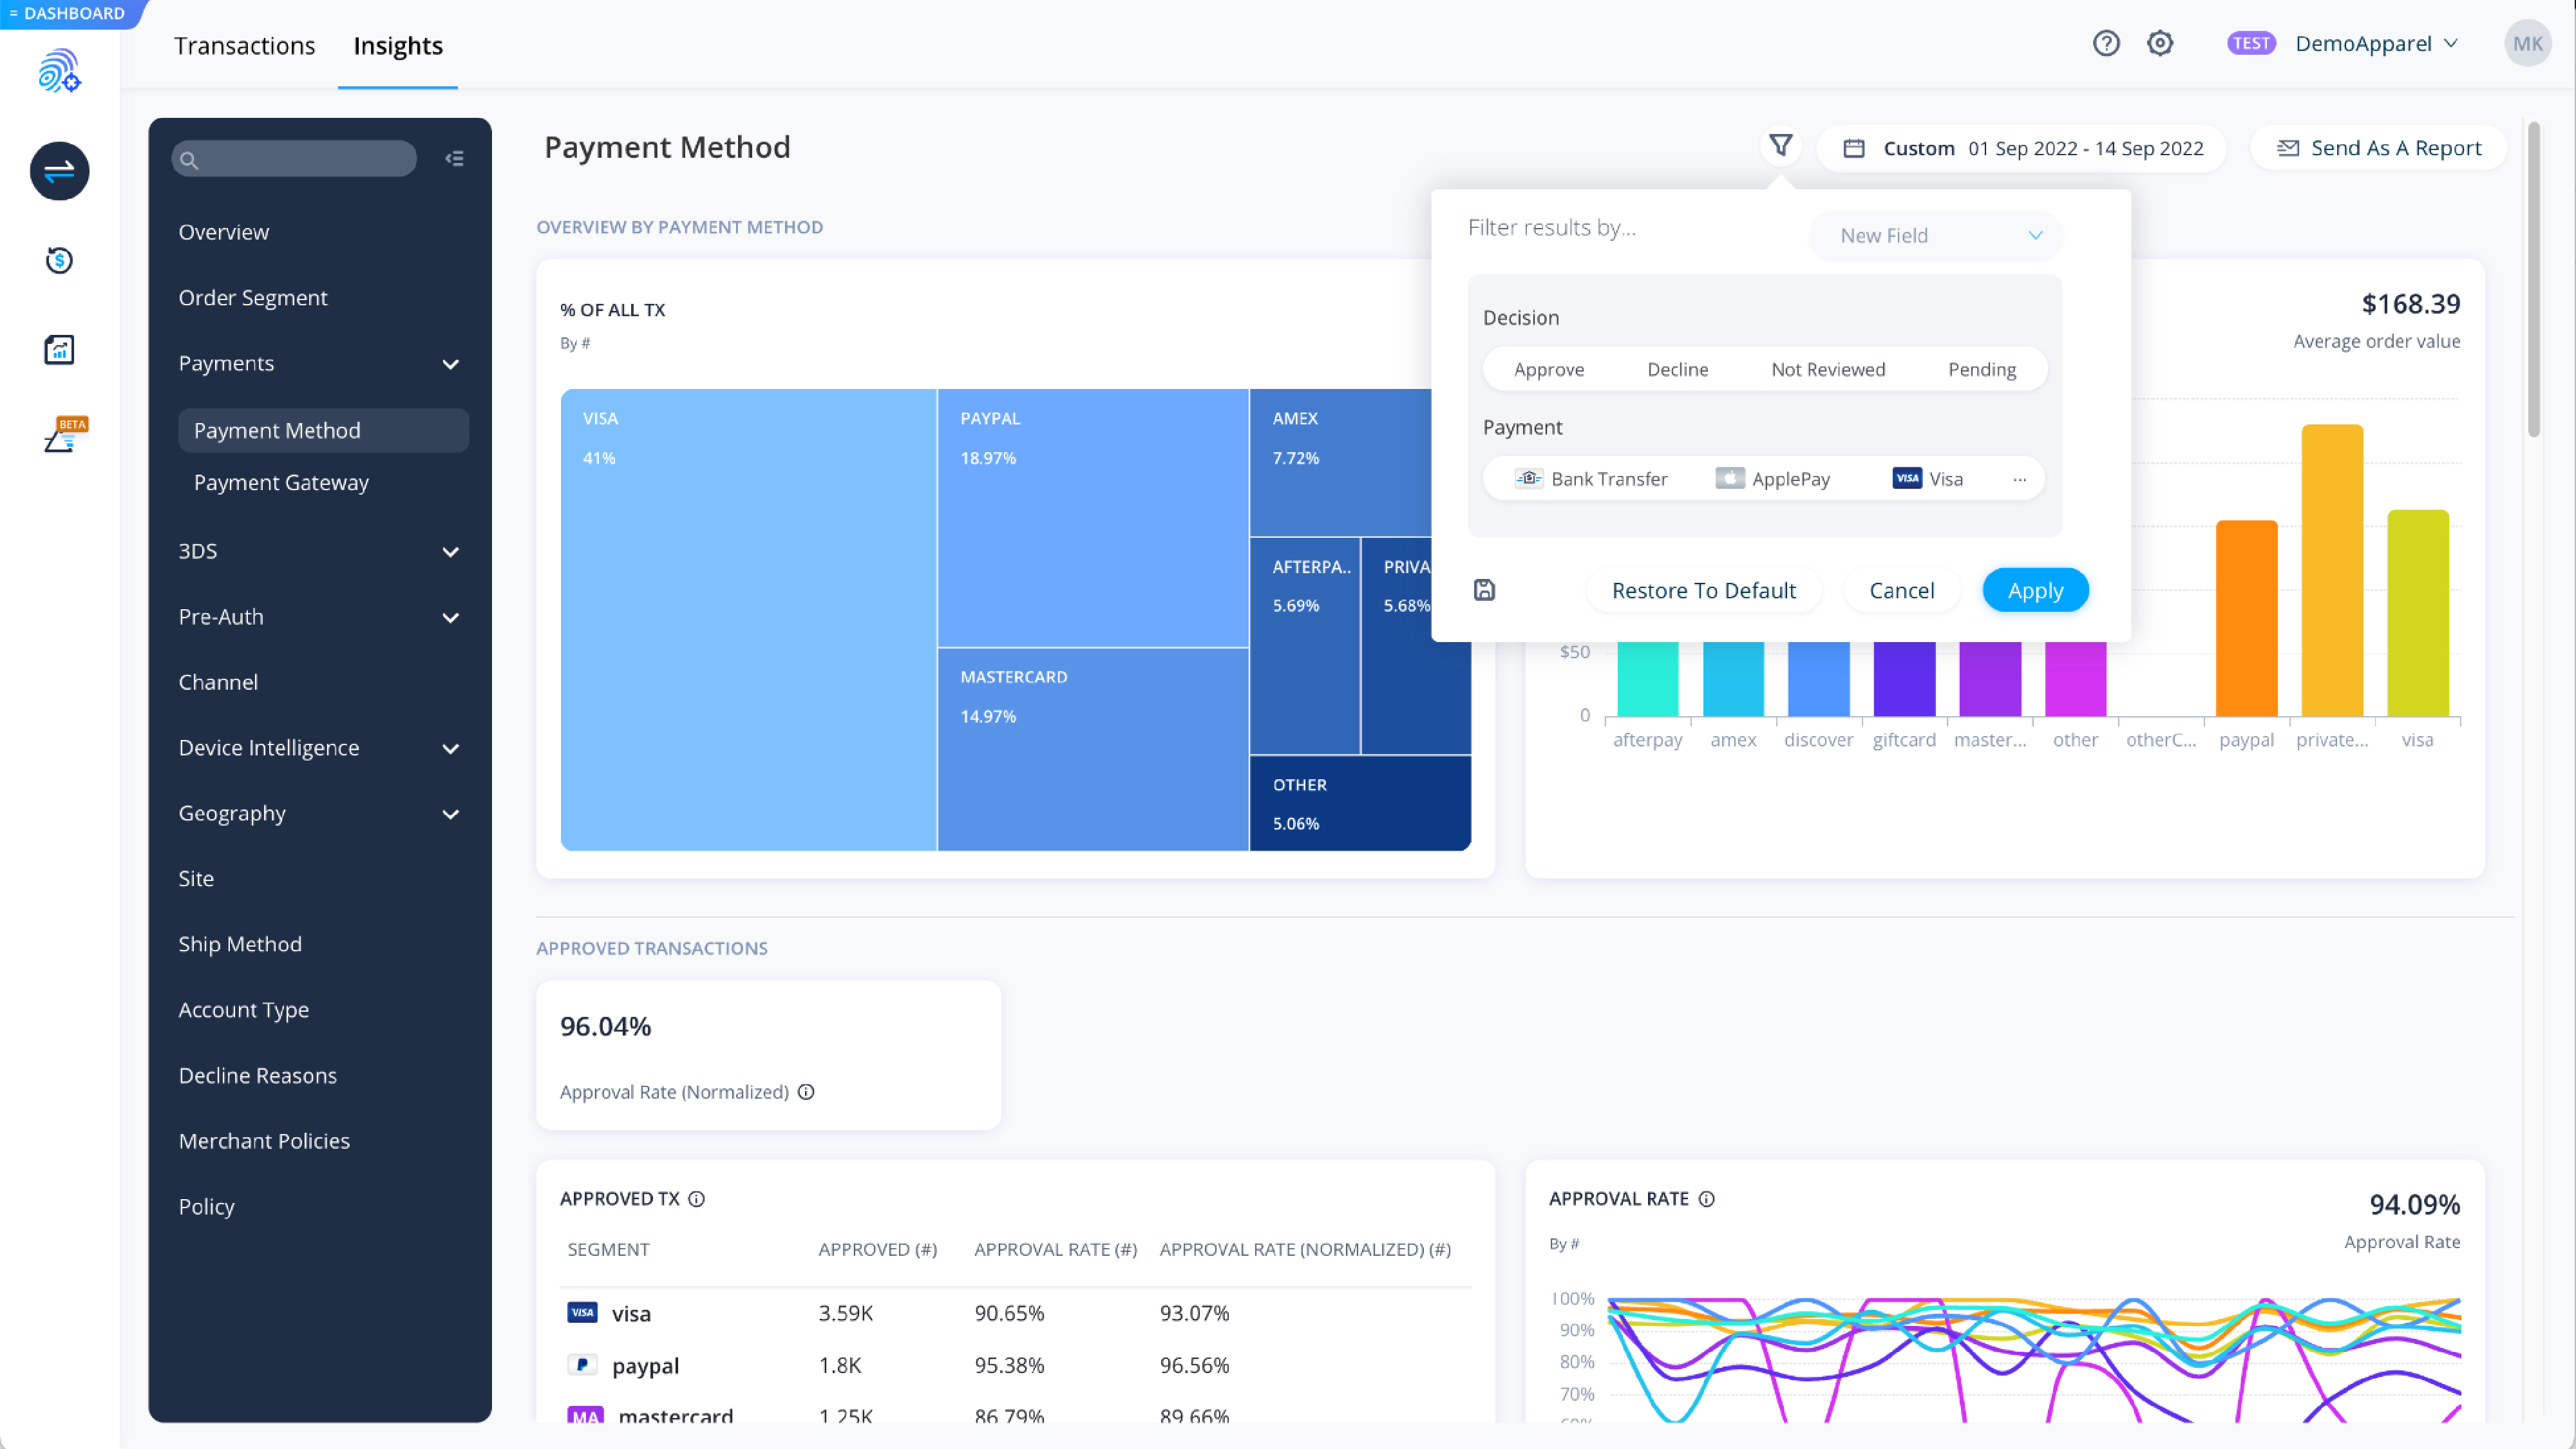Click the save filter disk icon
This screenshot has height=1449, width=2576.
pos(1484,590)
